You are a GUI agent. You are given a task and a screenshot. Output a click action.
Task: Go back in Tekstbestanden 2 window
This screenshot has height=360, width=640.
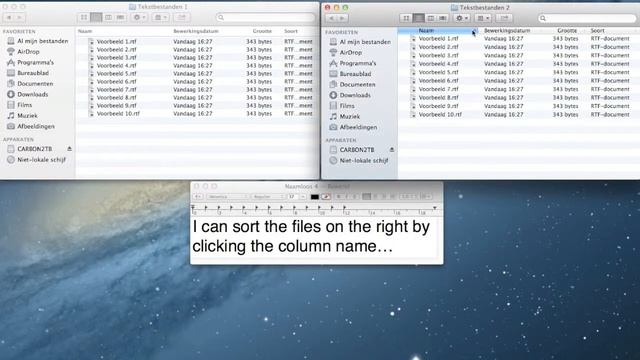point(332,18)
